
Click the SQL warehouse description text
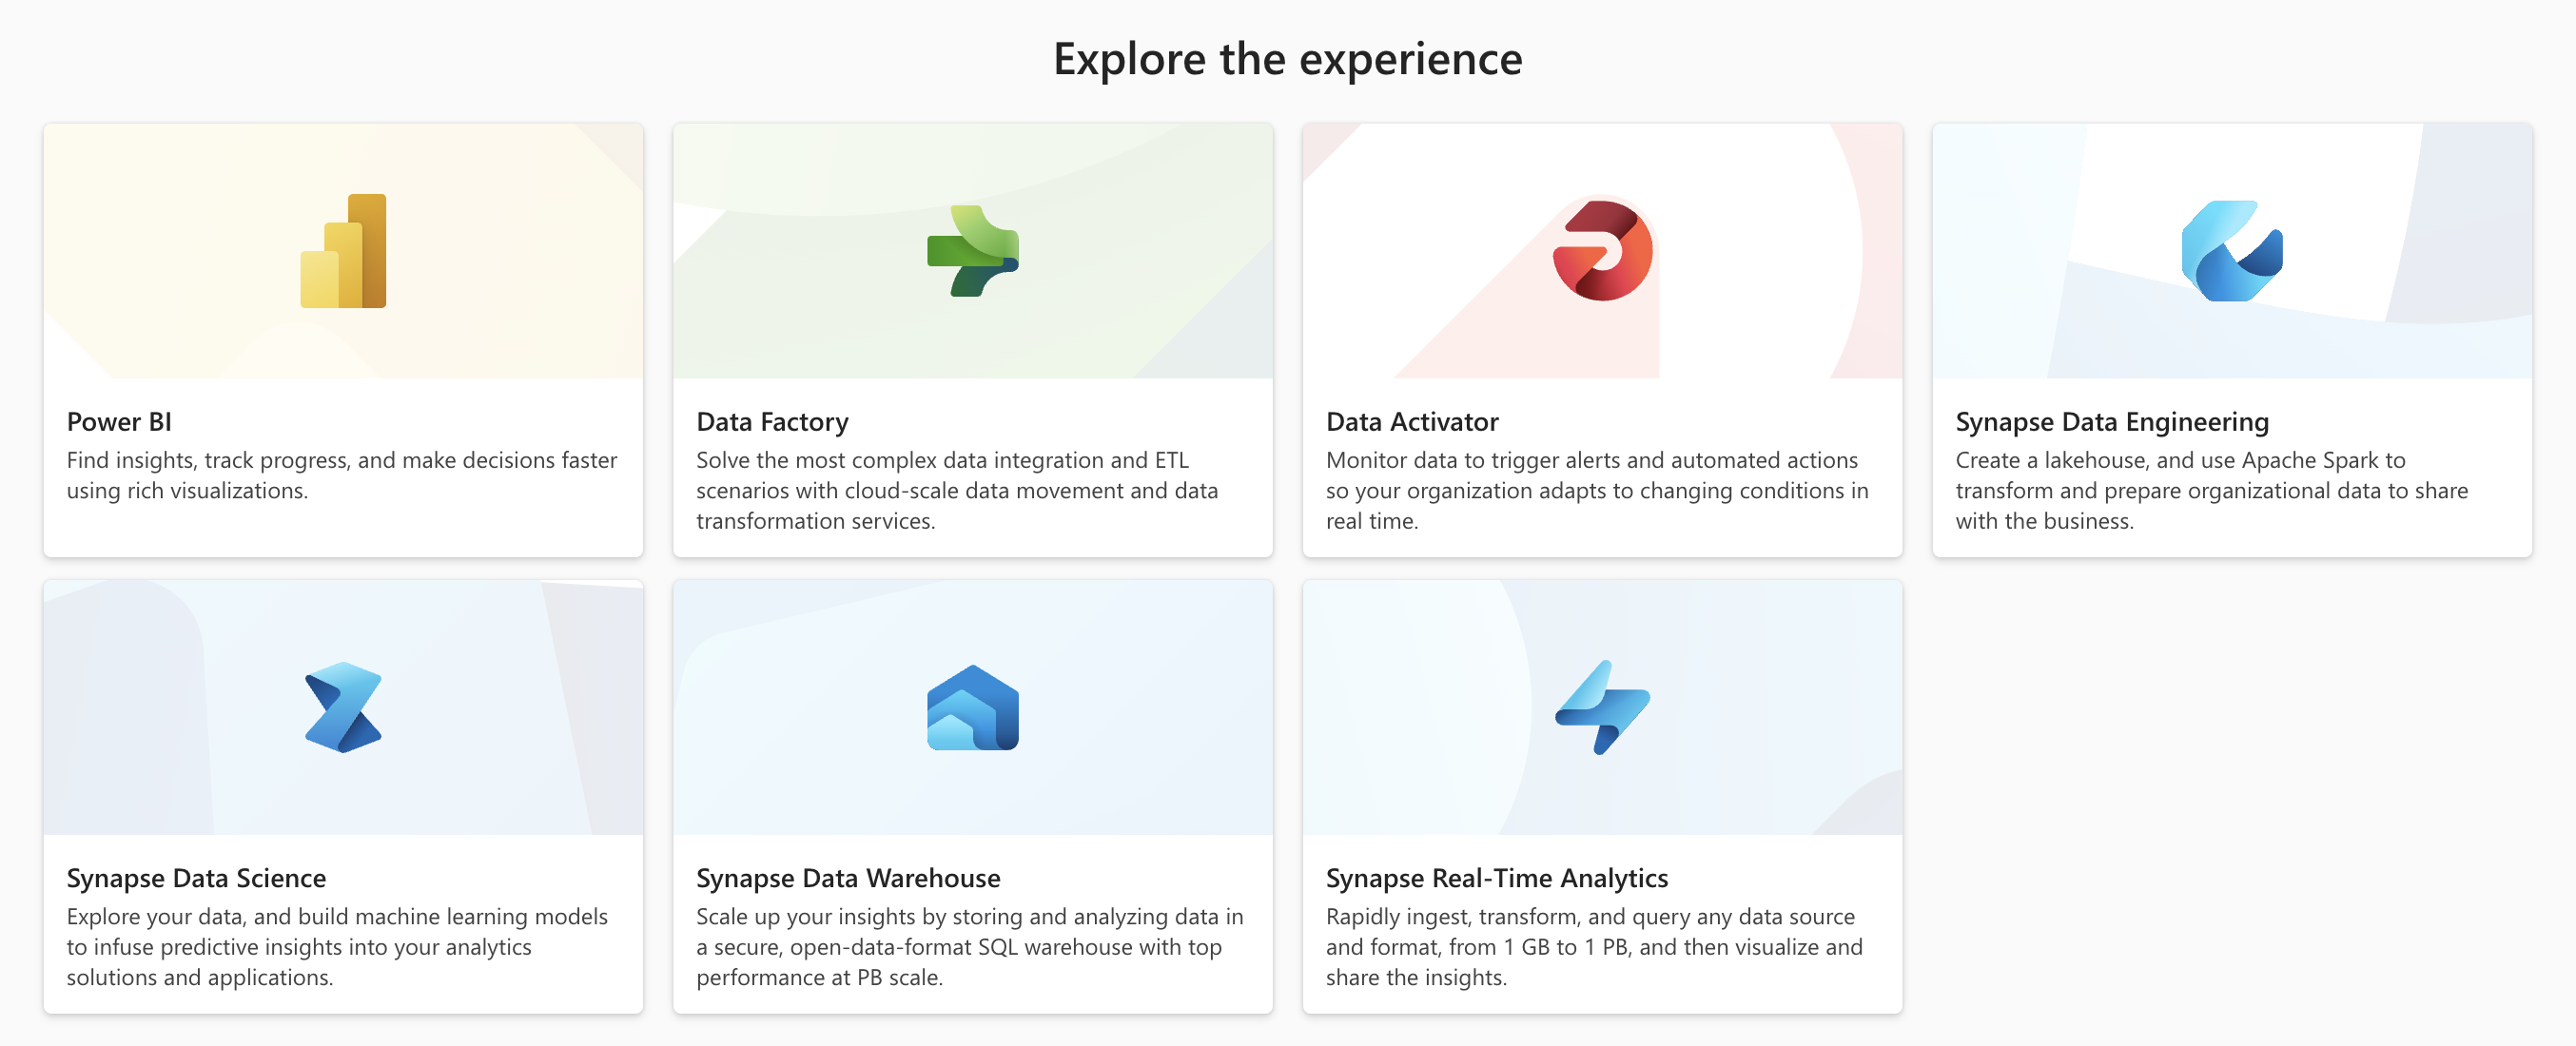pos(969,946)
